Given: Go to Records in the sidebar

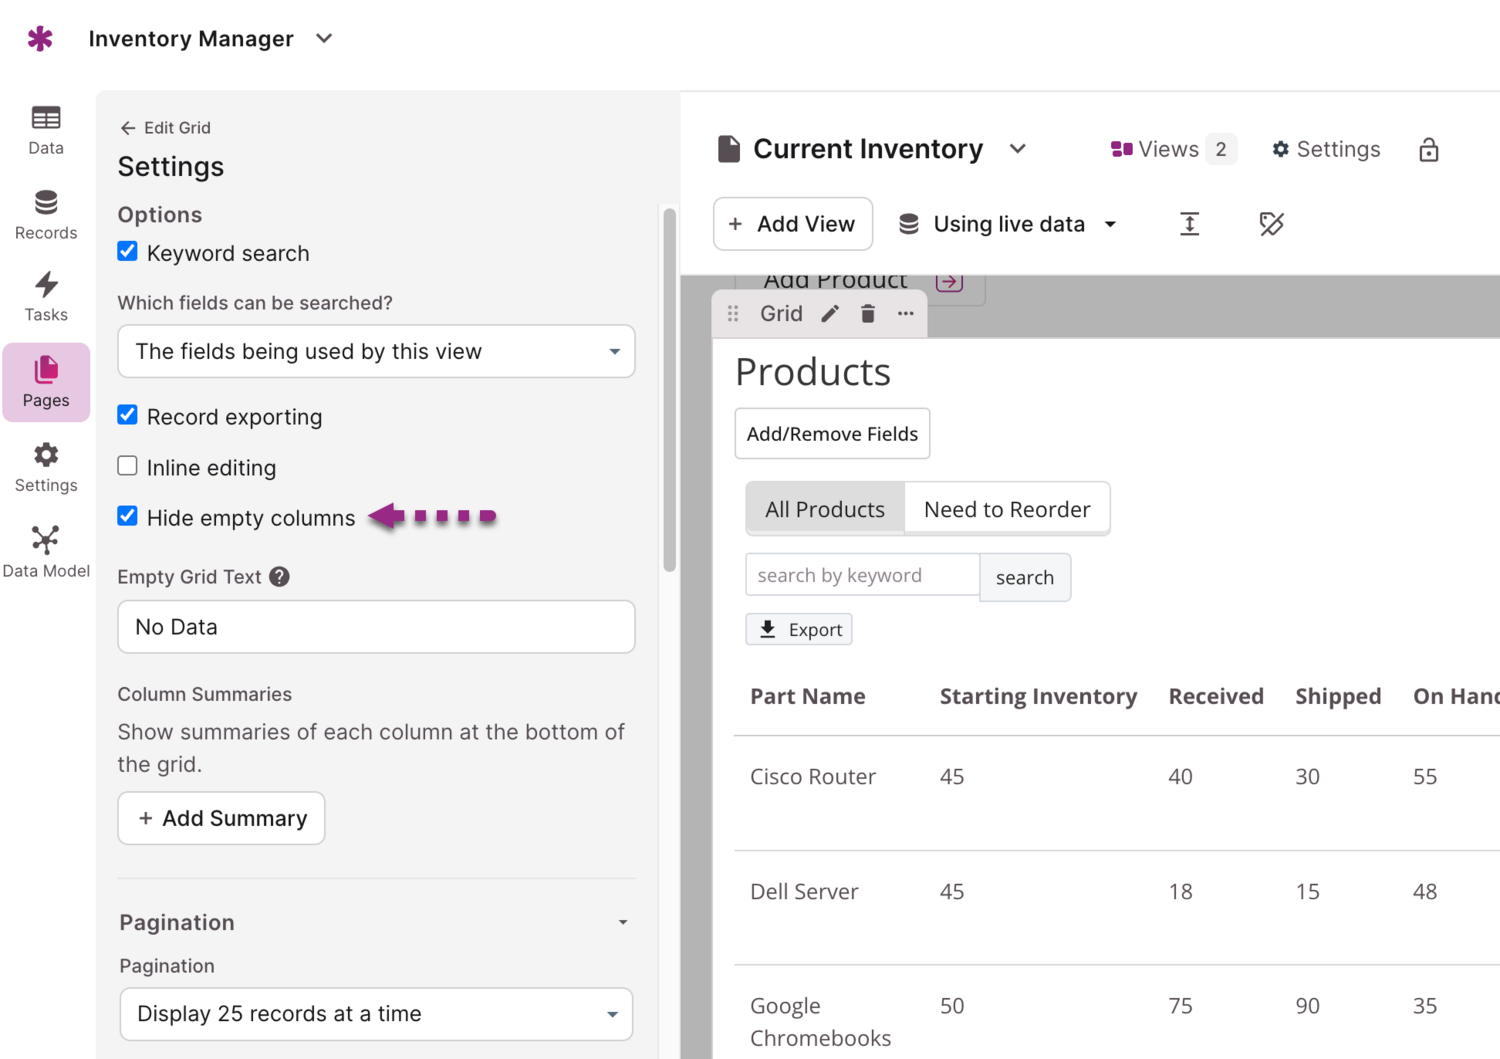Looking at the screenshot, I should coord(46,215).
